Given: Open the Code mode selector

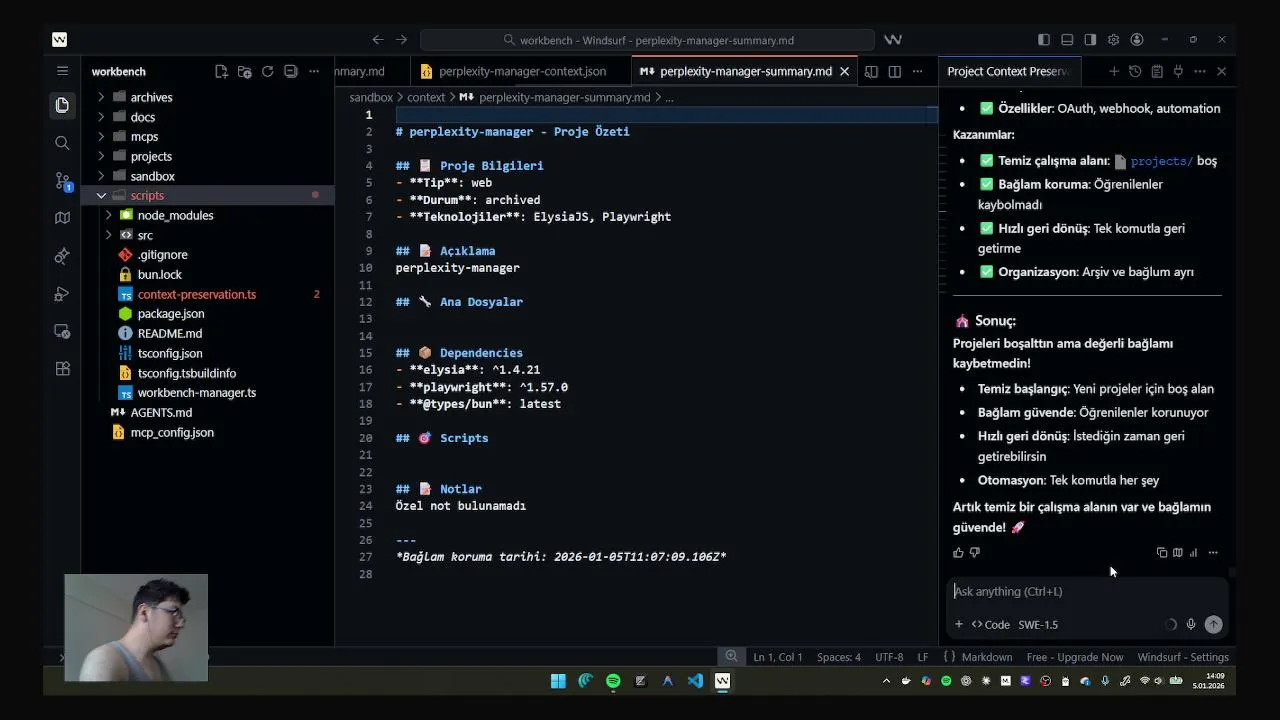Looking at the screenshot, I should 990,624.
